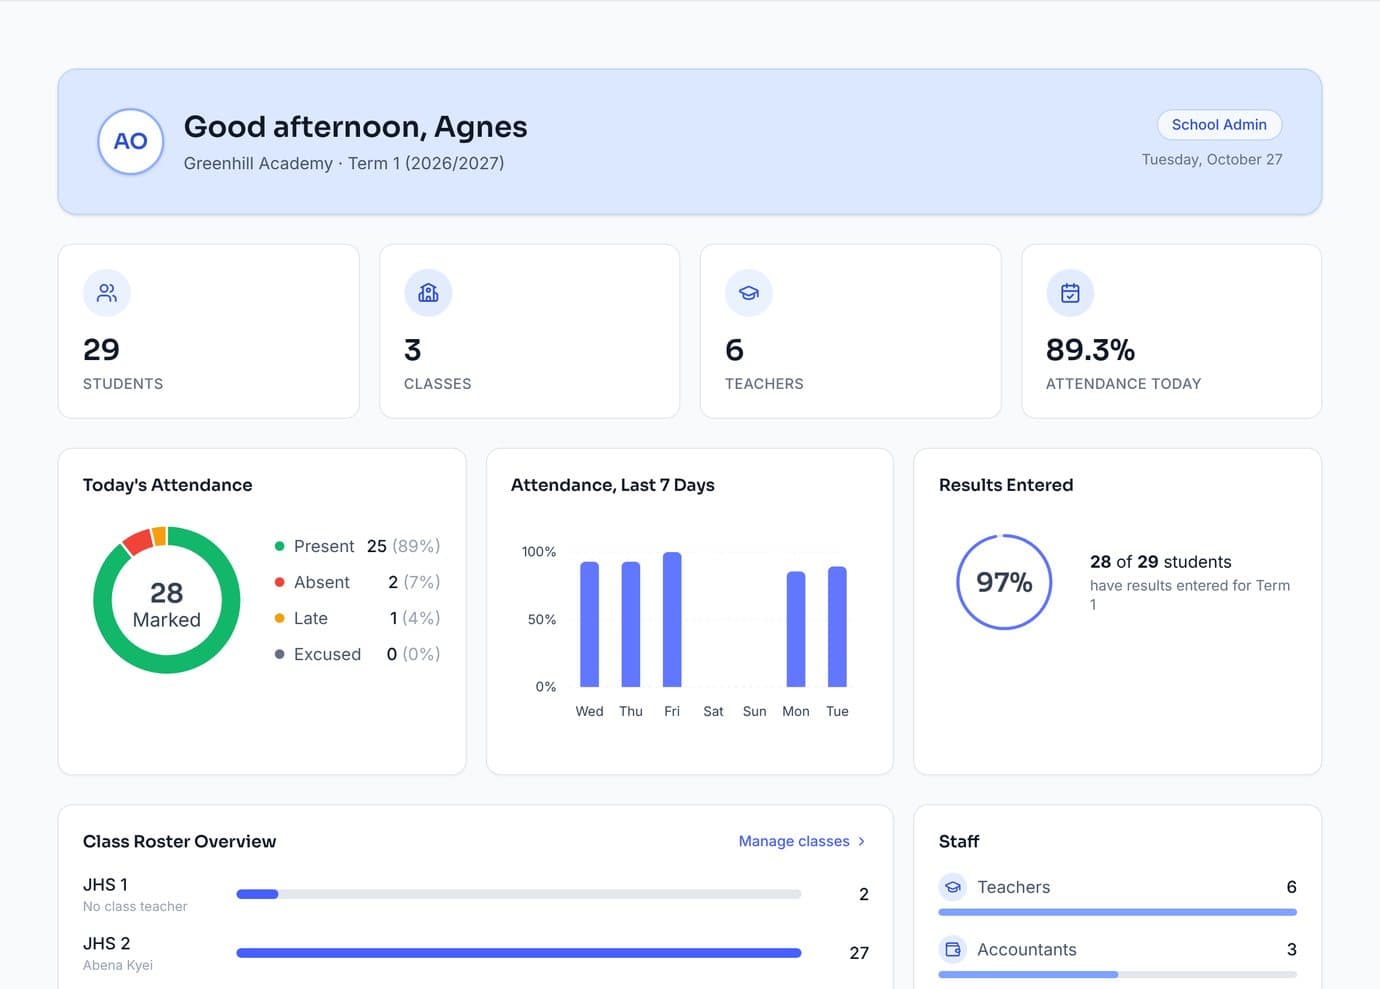Click the 'Abena Kyei' teacher name
Screen dimensions: 1380x989
118,965
